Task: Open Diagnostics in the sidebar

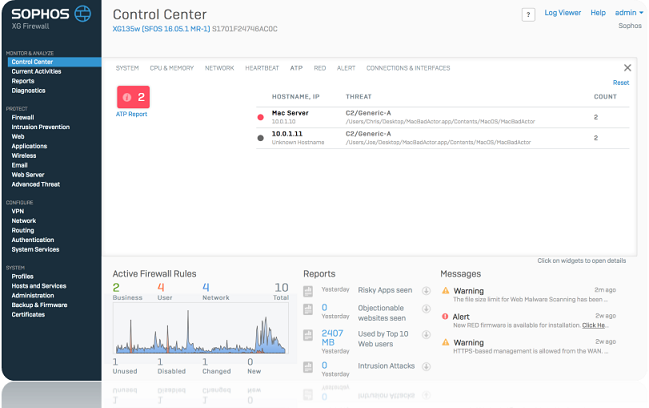Action: coord(29,91)
